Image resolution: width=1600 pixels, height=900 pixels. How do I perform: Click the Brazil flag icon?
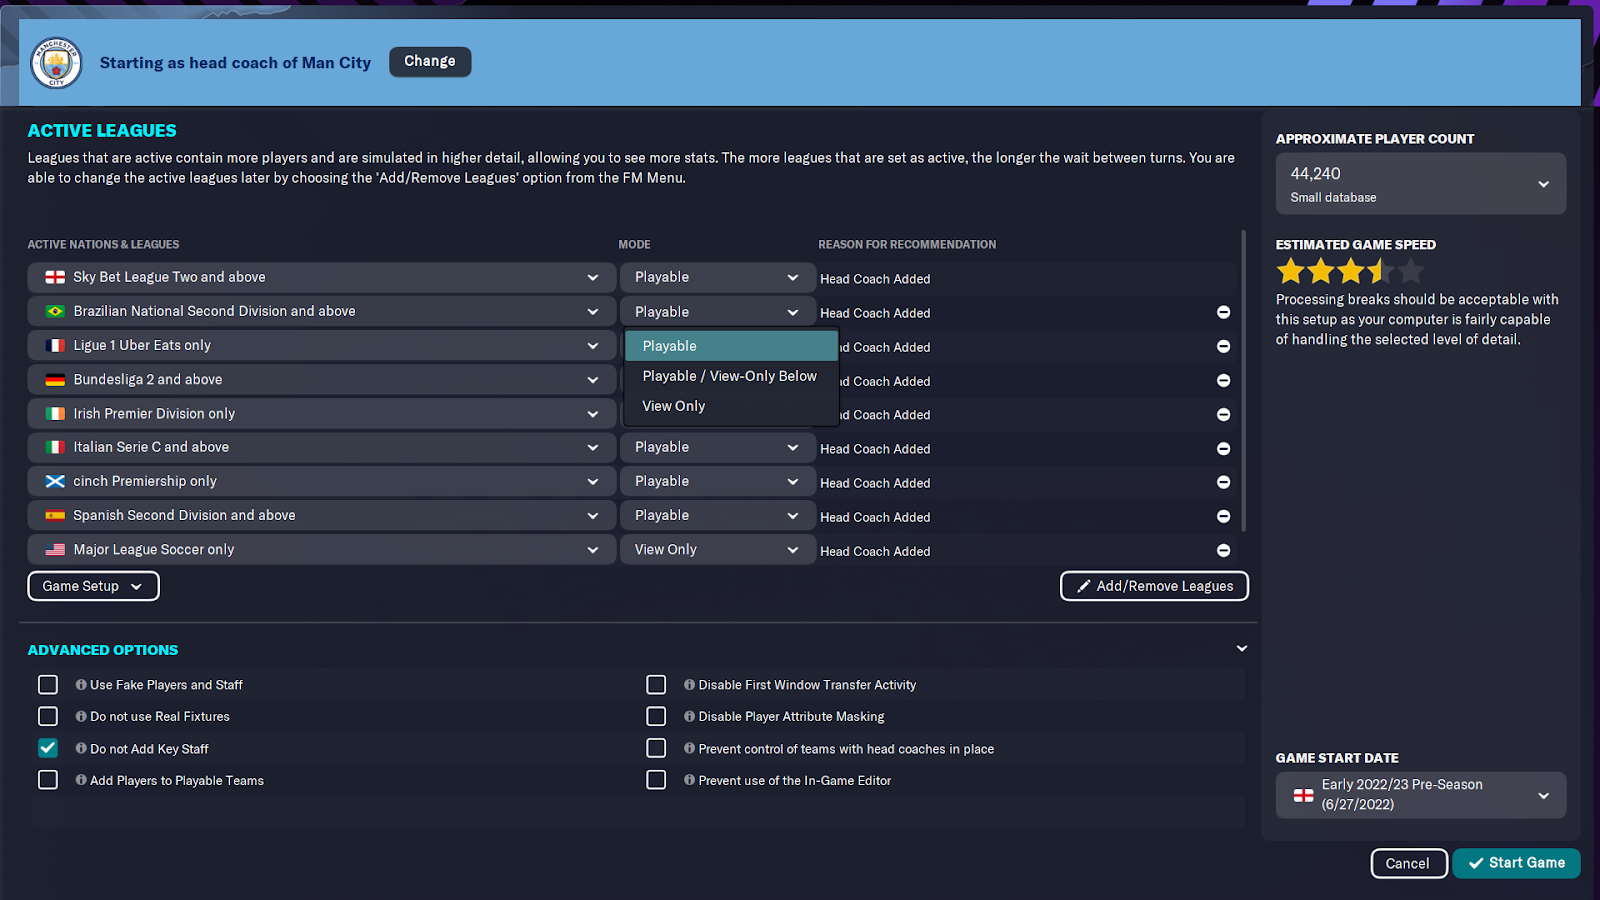[x=55, y=311]
